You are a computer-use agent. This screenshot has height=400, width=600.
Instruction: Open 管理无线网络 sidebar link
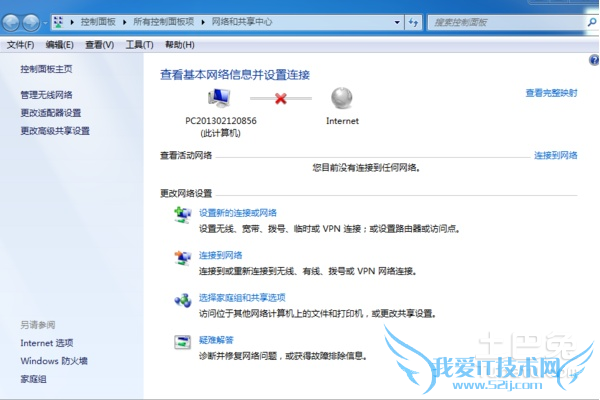click(x=46, y=95)
